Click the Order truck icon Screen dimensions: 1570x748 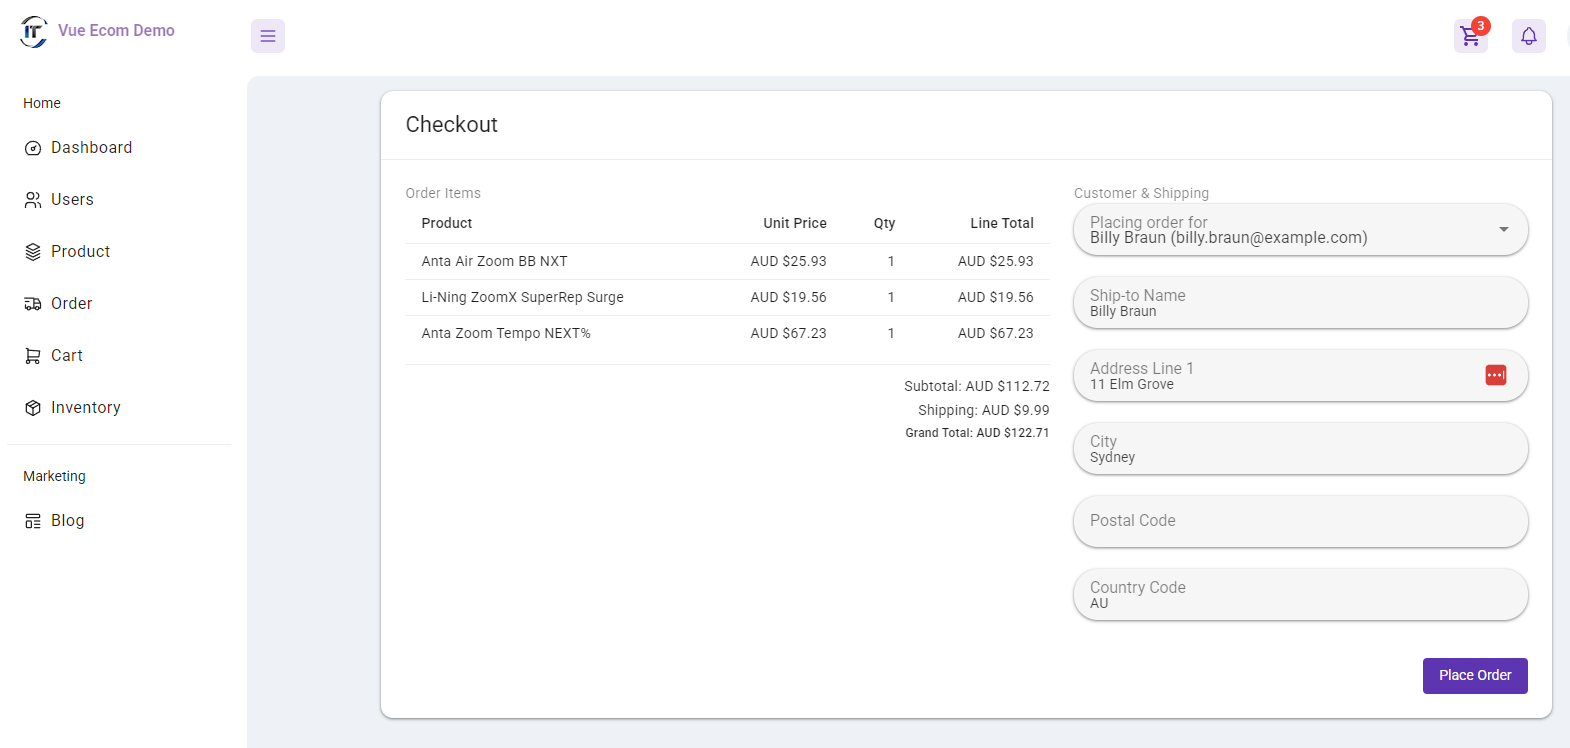coord(33,304)
